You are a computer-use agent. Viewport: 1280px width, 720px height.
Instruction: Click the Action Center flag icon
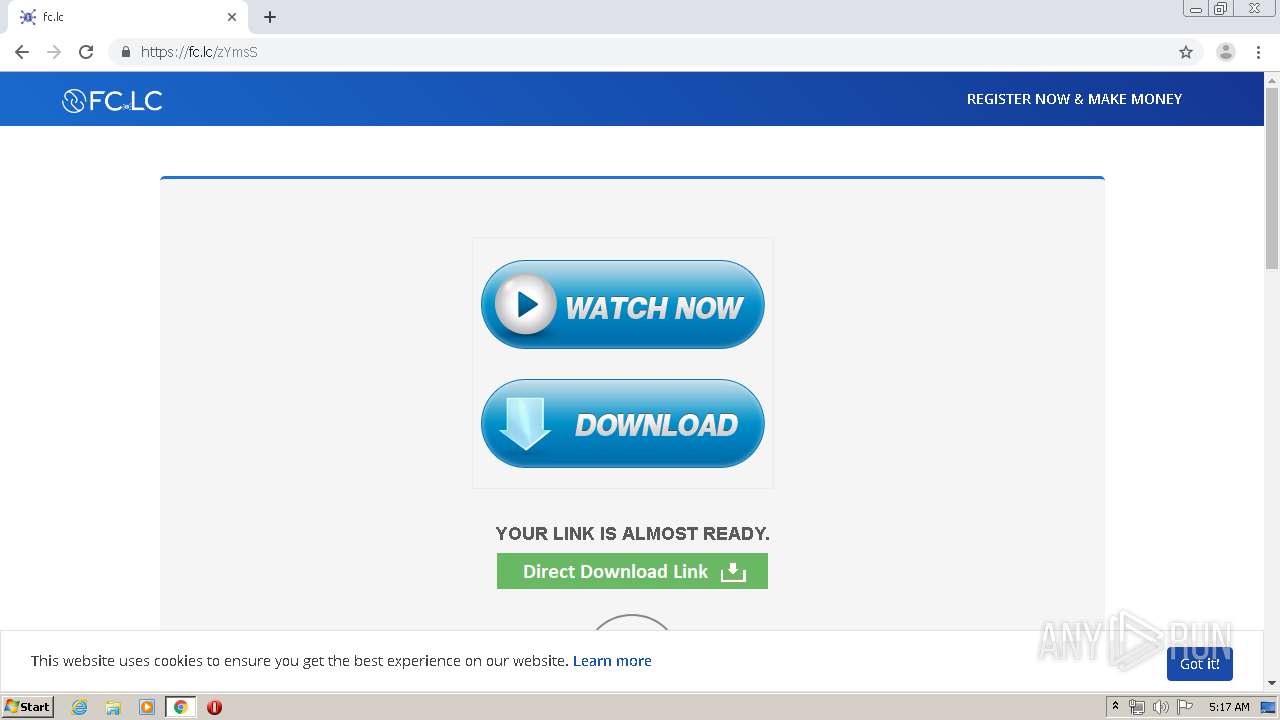click(1185, 707)
